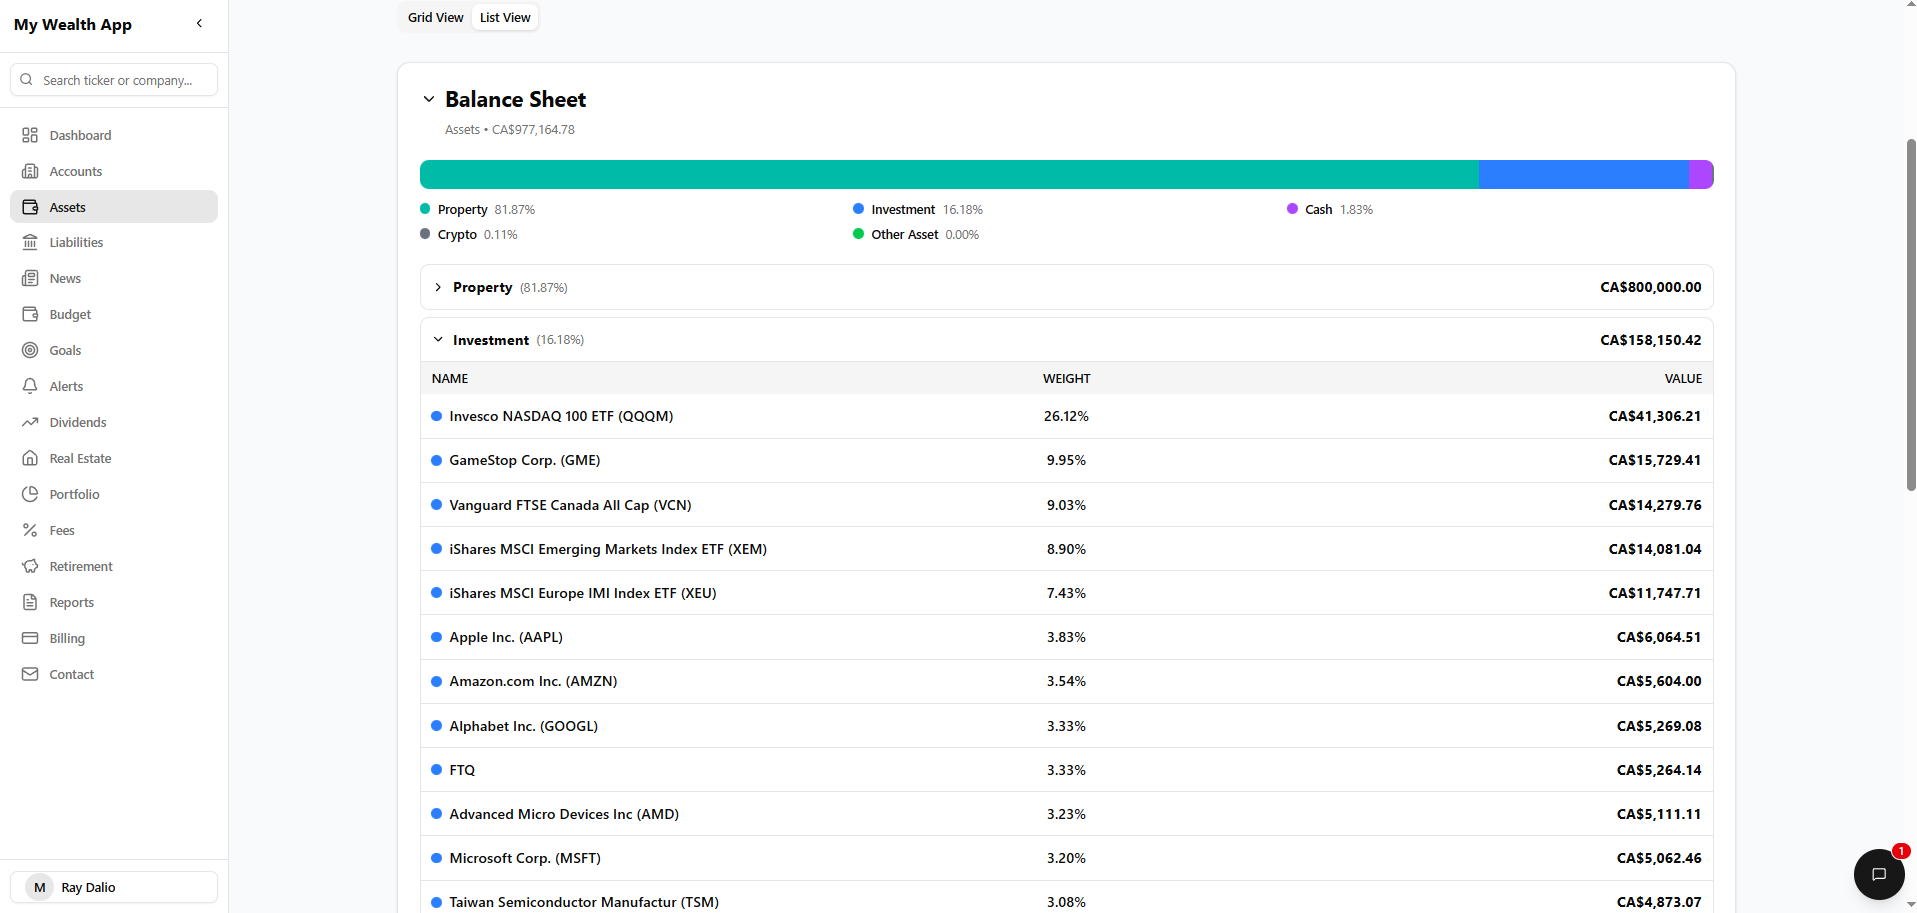This screenshot has height=913, width=1917.
Task: Click the Other Asset 0.00% legend entry
Action: click(916, 234)
